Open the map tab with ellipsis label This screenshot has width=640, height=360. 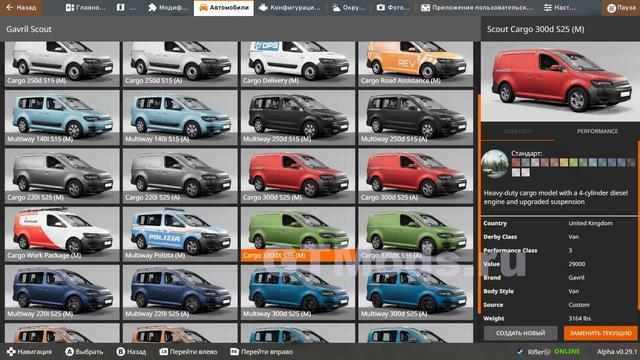pyautogui.click(x=126, y=8)
